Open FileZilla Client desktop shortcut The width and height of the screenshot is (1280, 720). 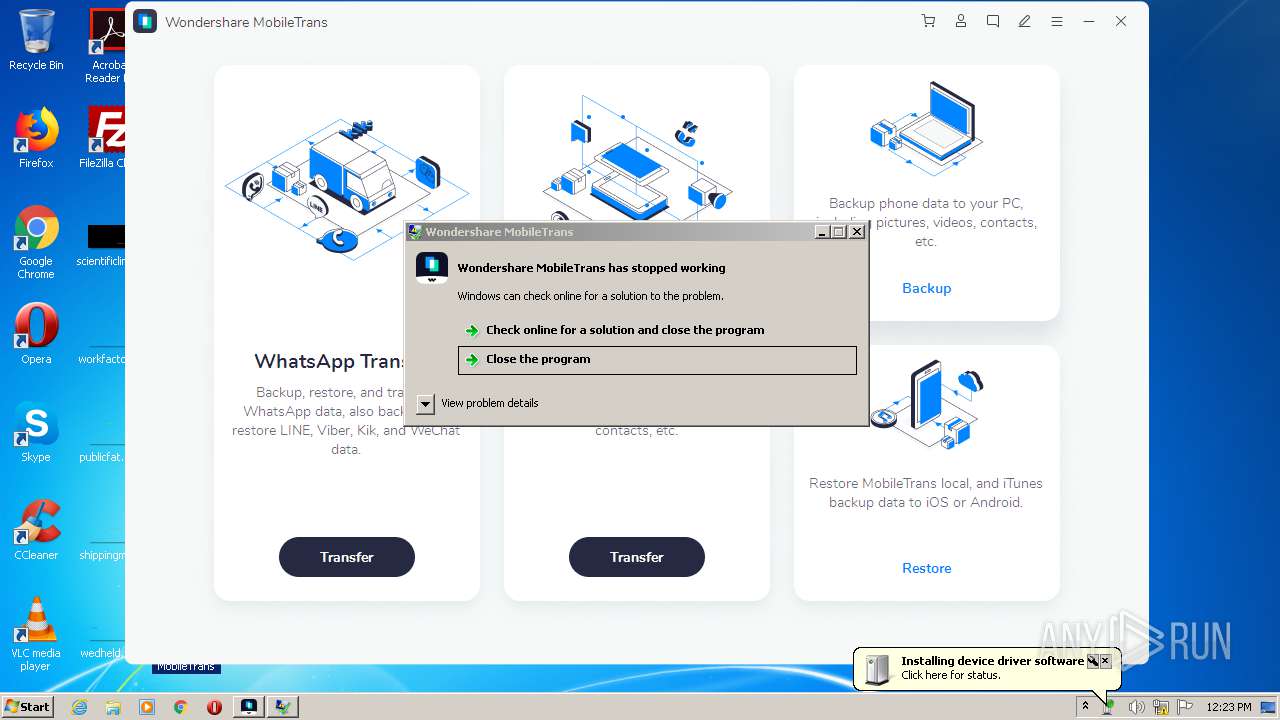(104, 138)
